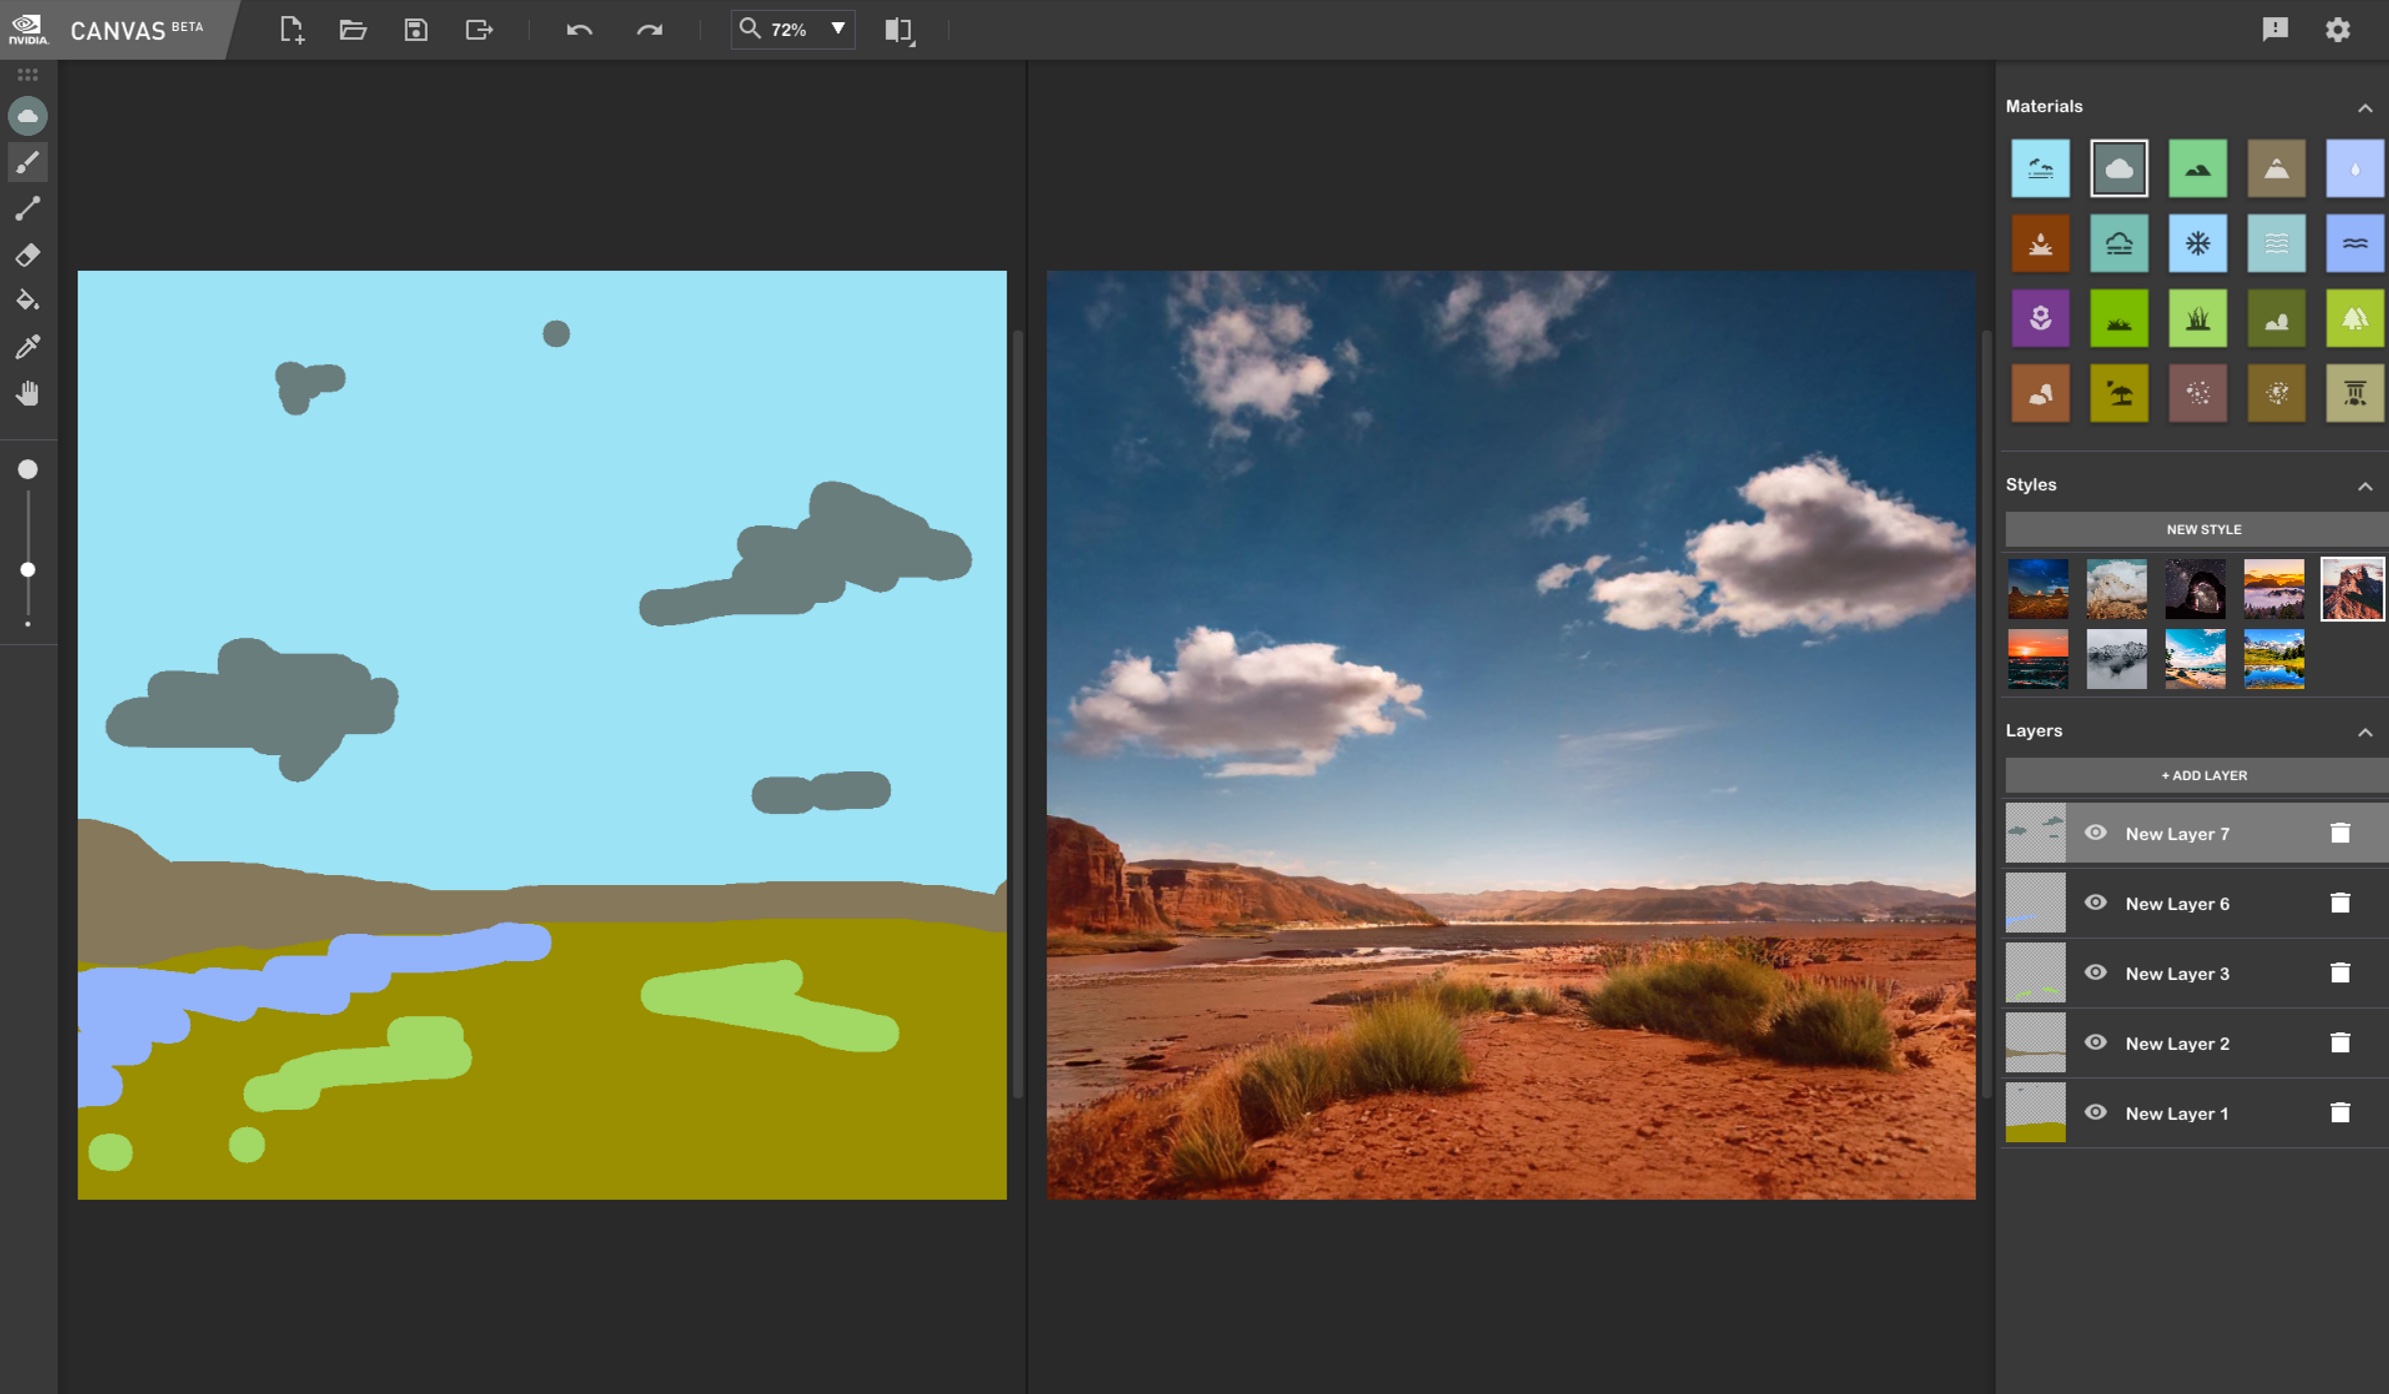Choose the Snow material swatch
The width and height of the screenshot is (2389, 1394).
point(2197,243)
